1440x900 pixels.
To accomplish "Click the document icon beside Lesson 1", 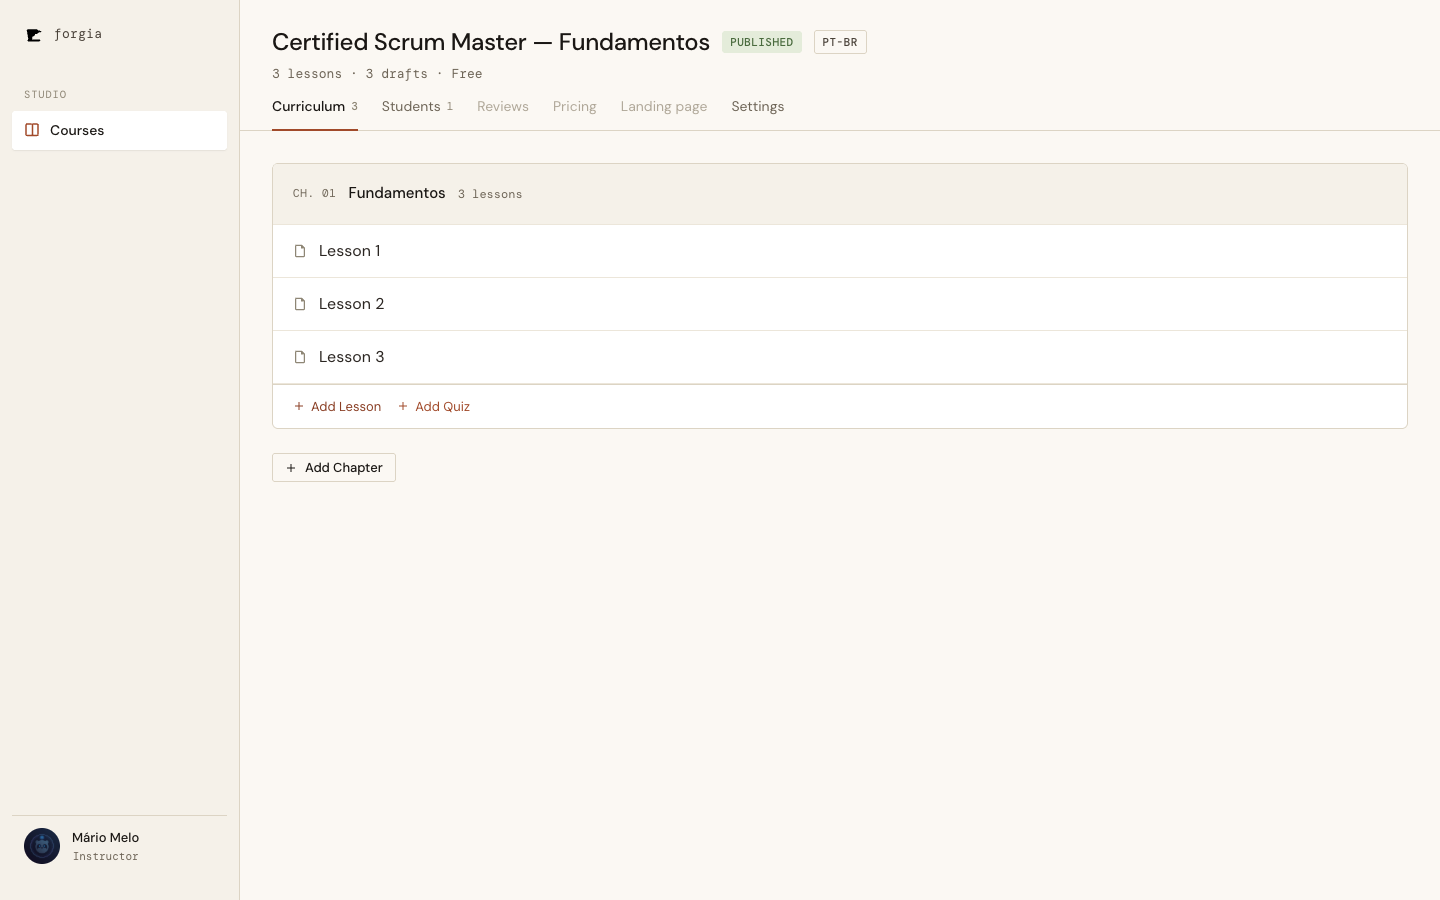I will (x=300, y=251).
